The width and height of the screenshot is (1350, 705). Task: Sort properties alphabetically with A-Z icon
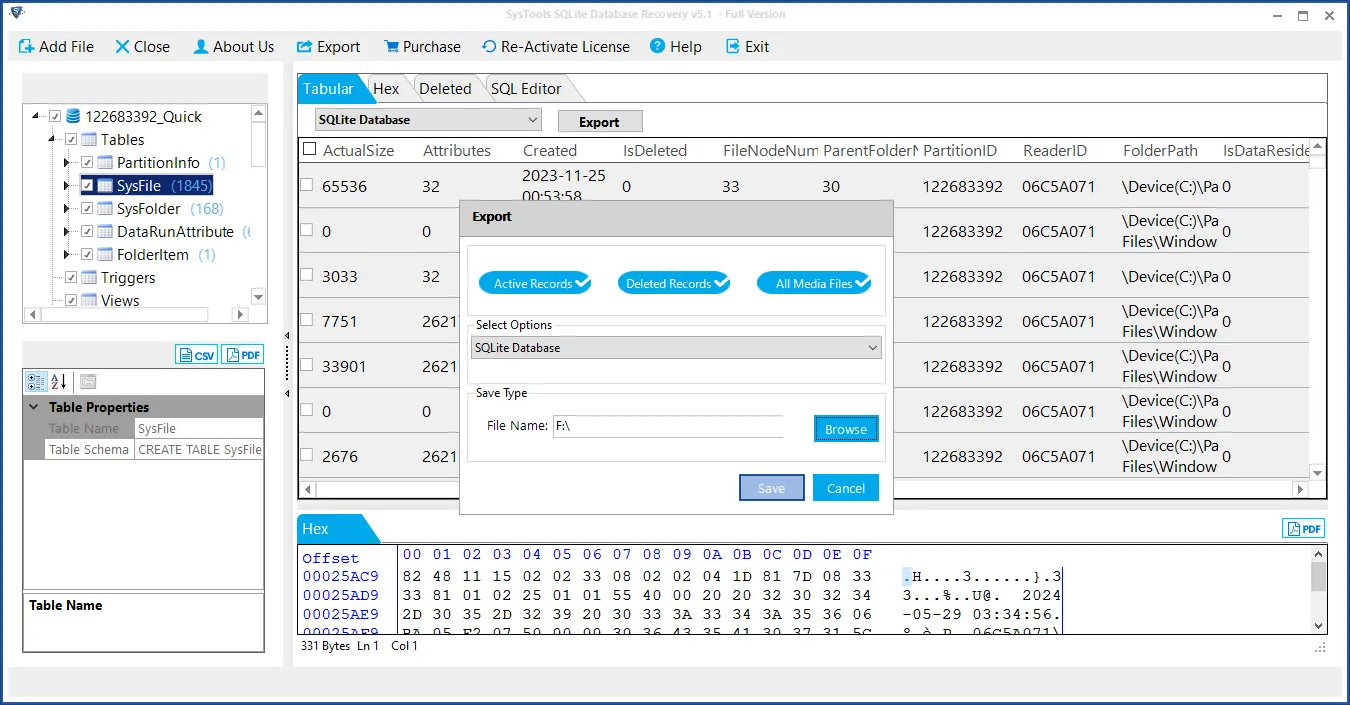point(59,381)
